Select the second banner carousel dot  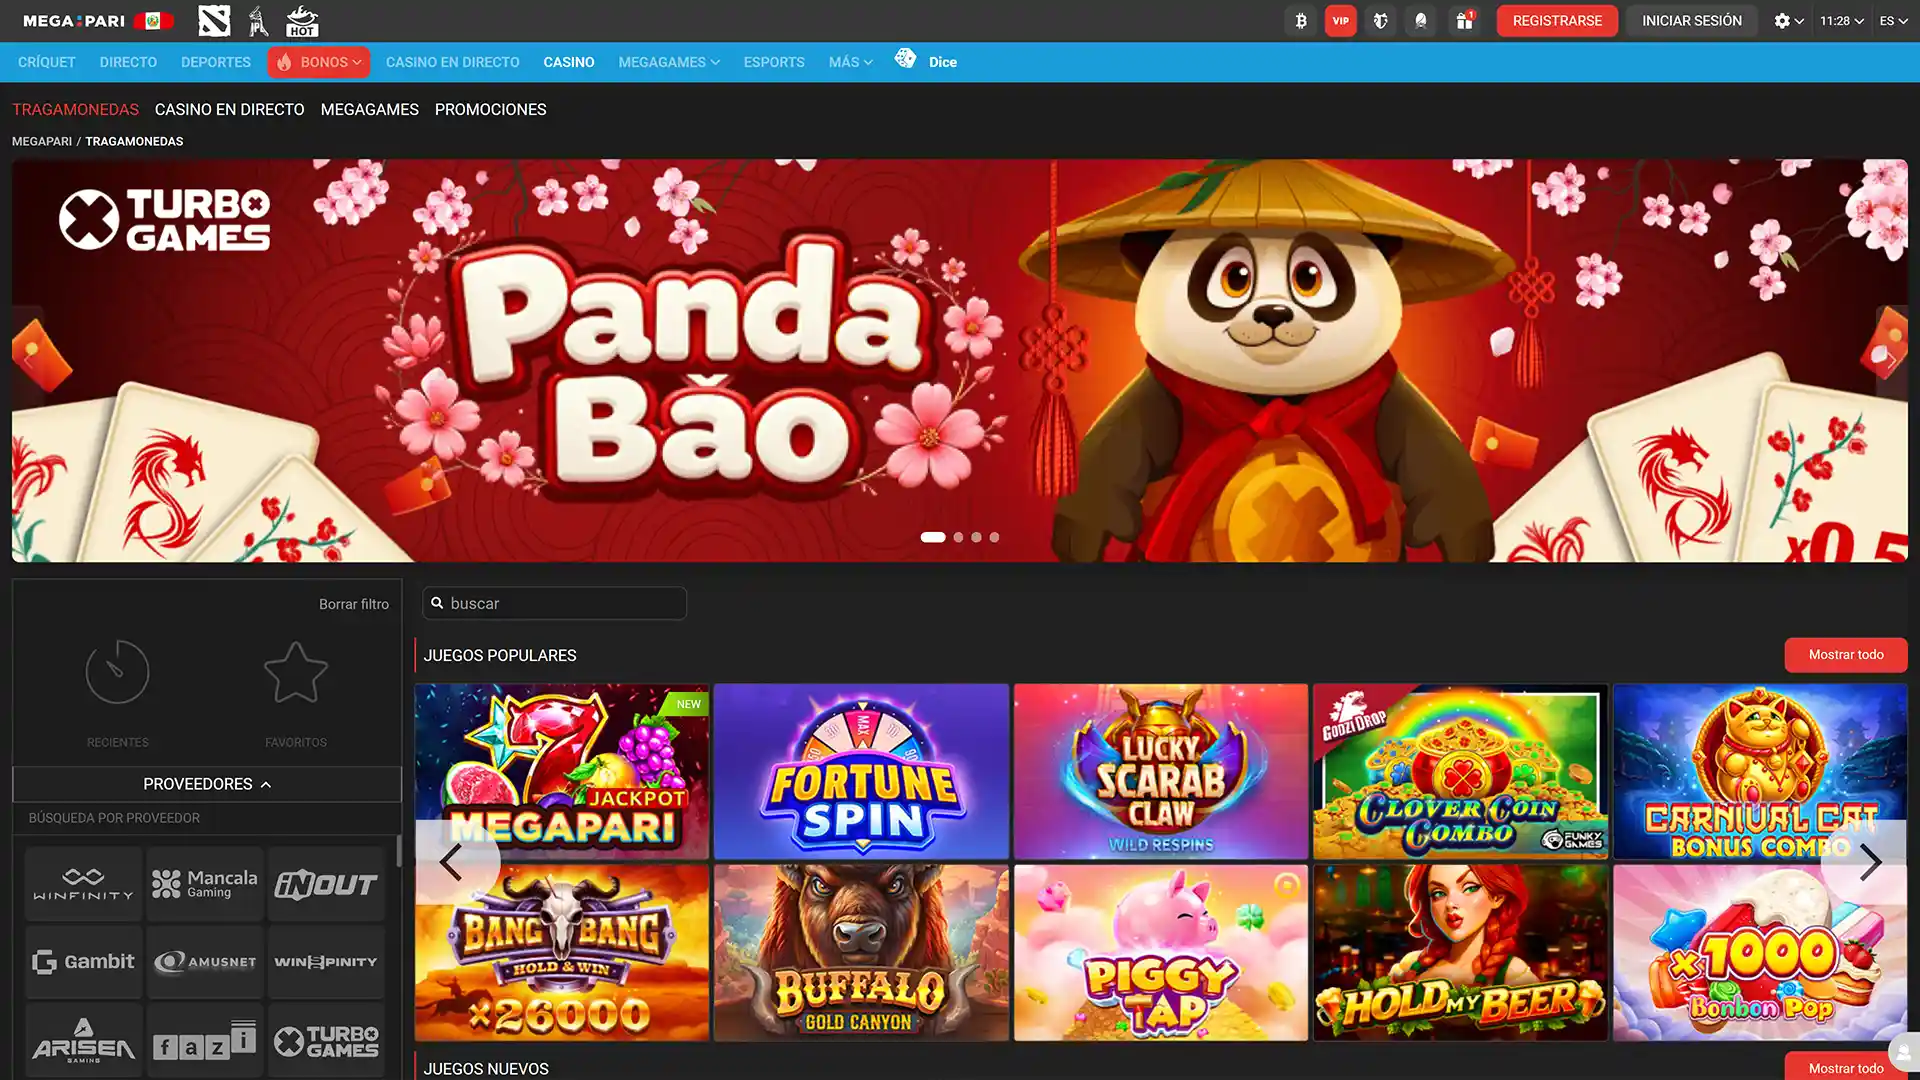tap(958, 537)
